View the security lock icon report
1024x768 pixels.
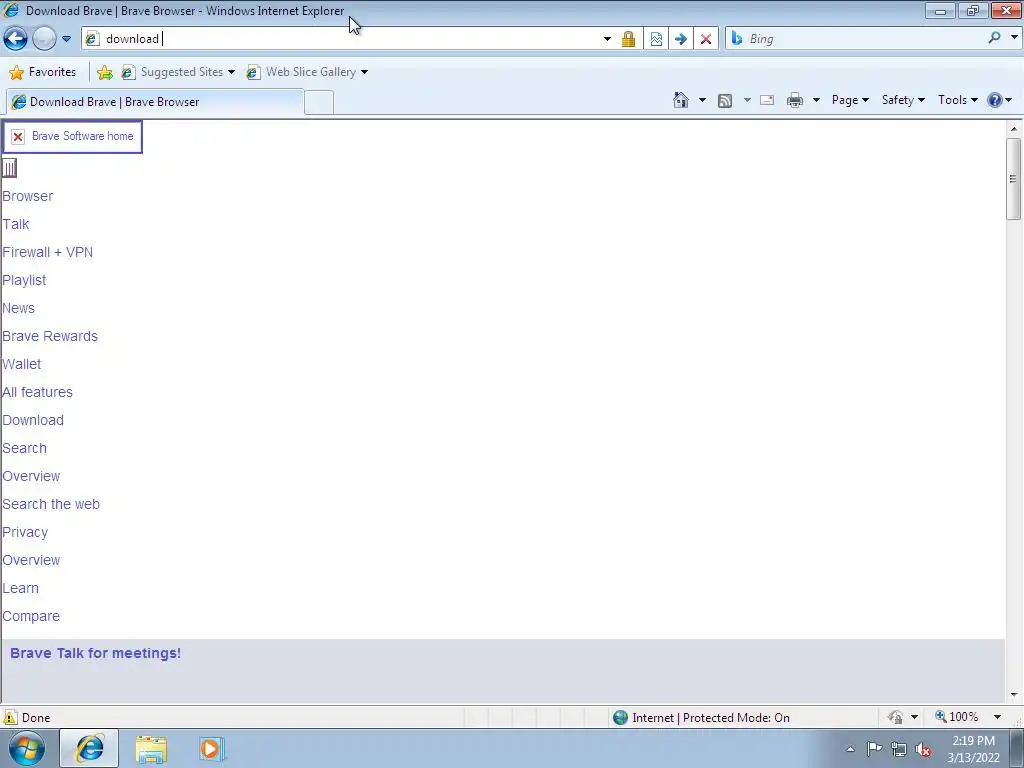pos(628,39)
